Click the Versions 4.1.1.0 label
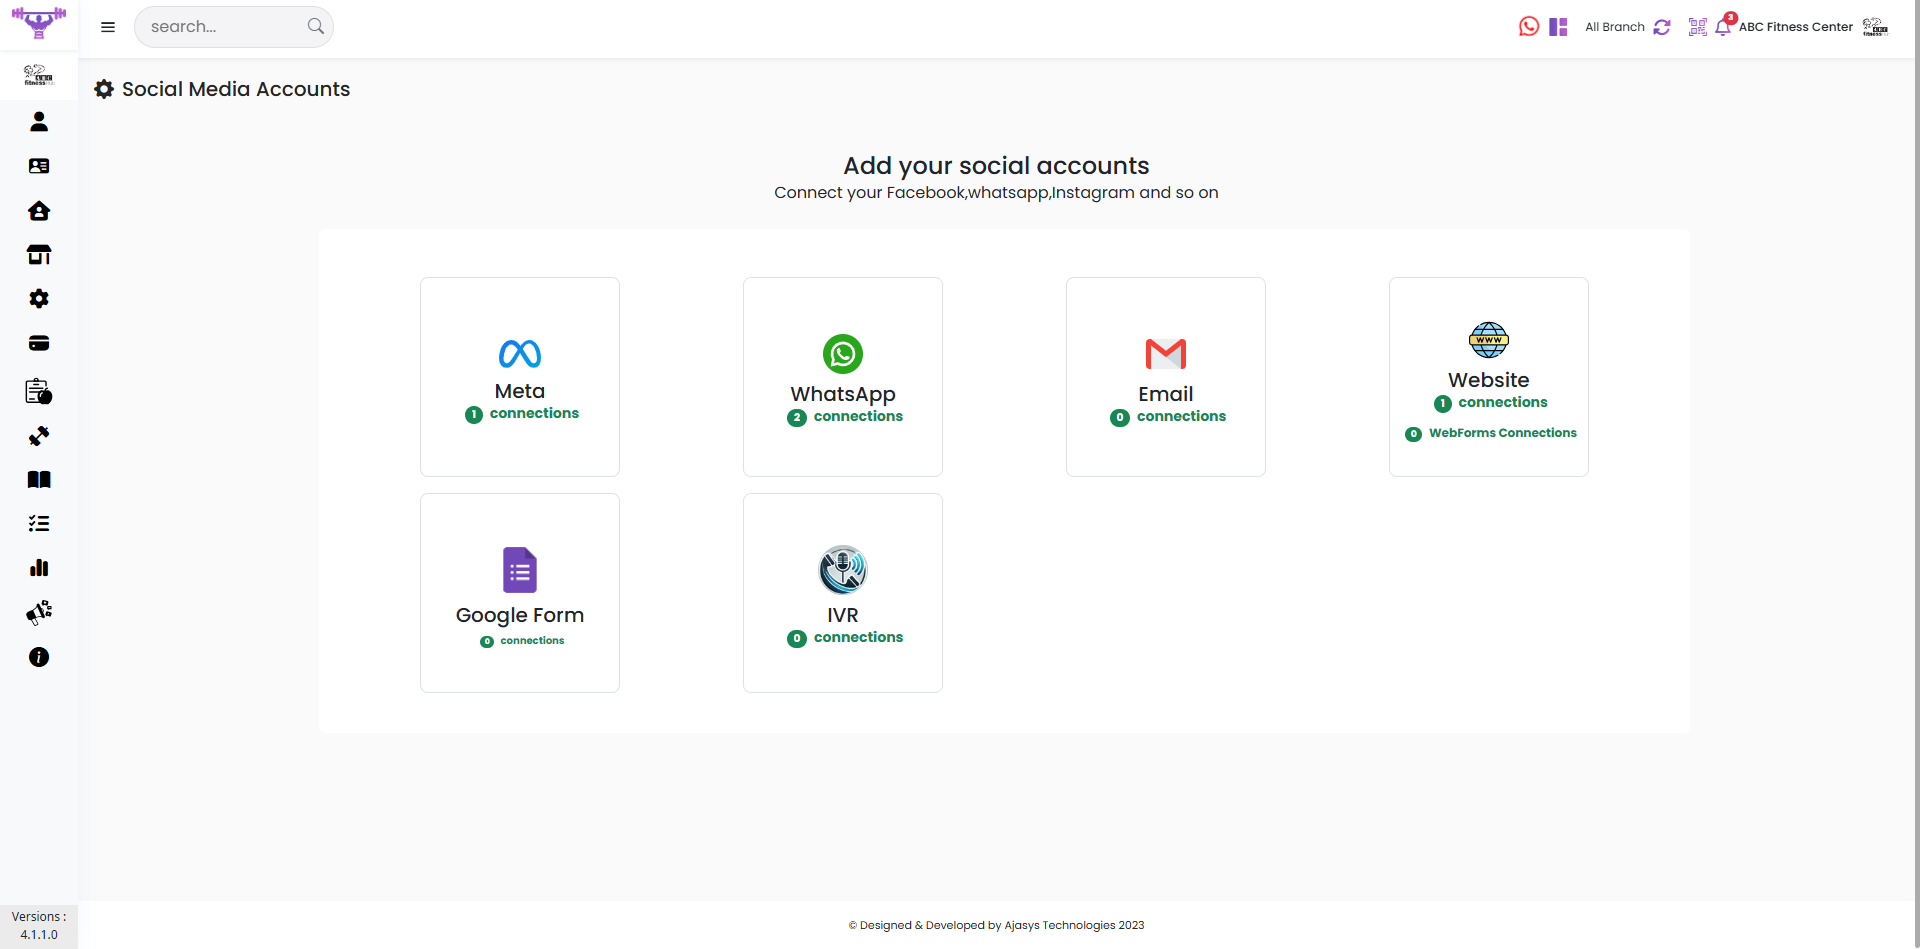Viewport: 1920px width, 949px height. pos(39,926)
